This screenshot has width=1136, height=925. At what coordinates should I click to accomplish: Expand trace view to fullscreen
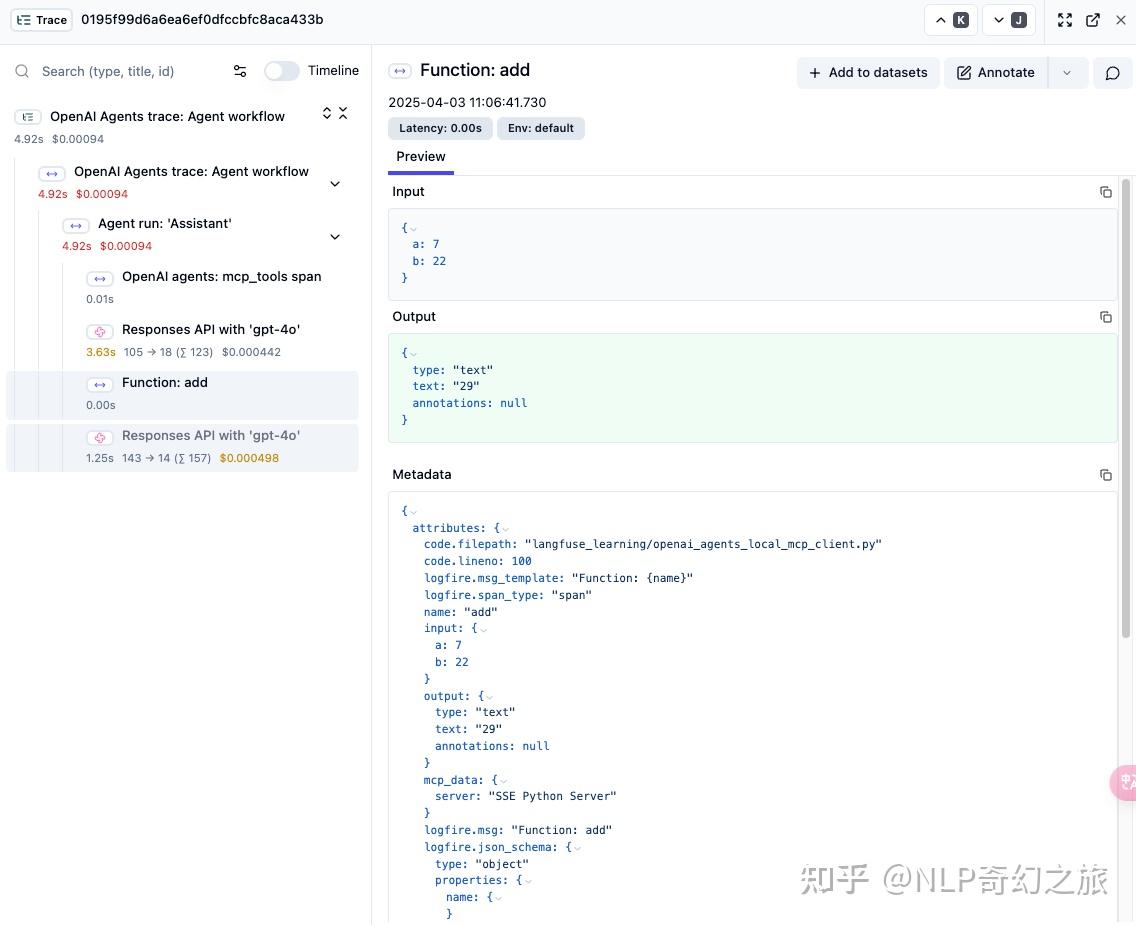1064,19
